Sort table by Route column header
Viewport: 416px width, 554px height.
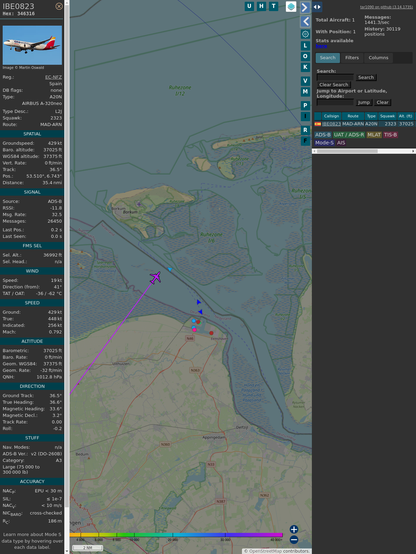[x=353, y=116]
